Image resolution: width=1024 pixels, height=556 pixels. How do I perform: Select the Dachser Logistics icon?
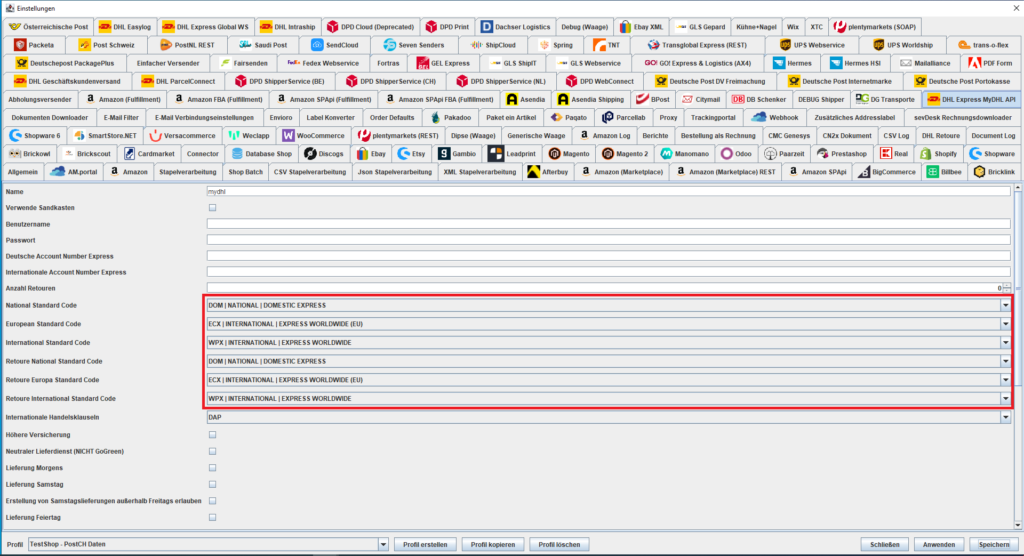point(487,27)
